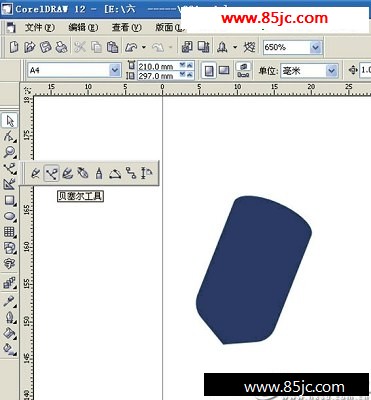Click the Copy icon
The height and width of the screenshot is (400, 371).
96,47
